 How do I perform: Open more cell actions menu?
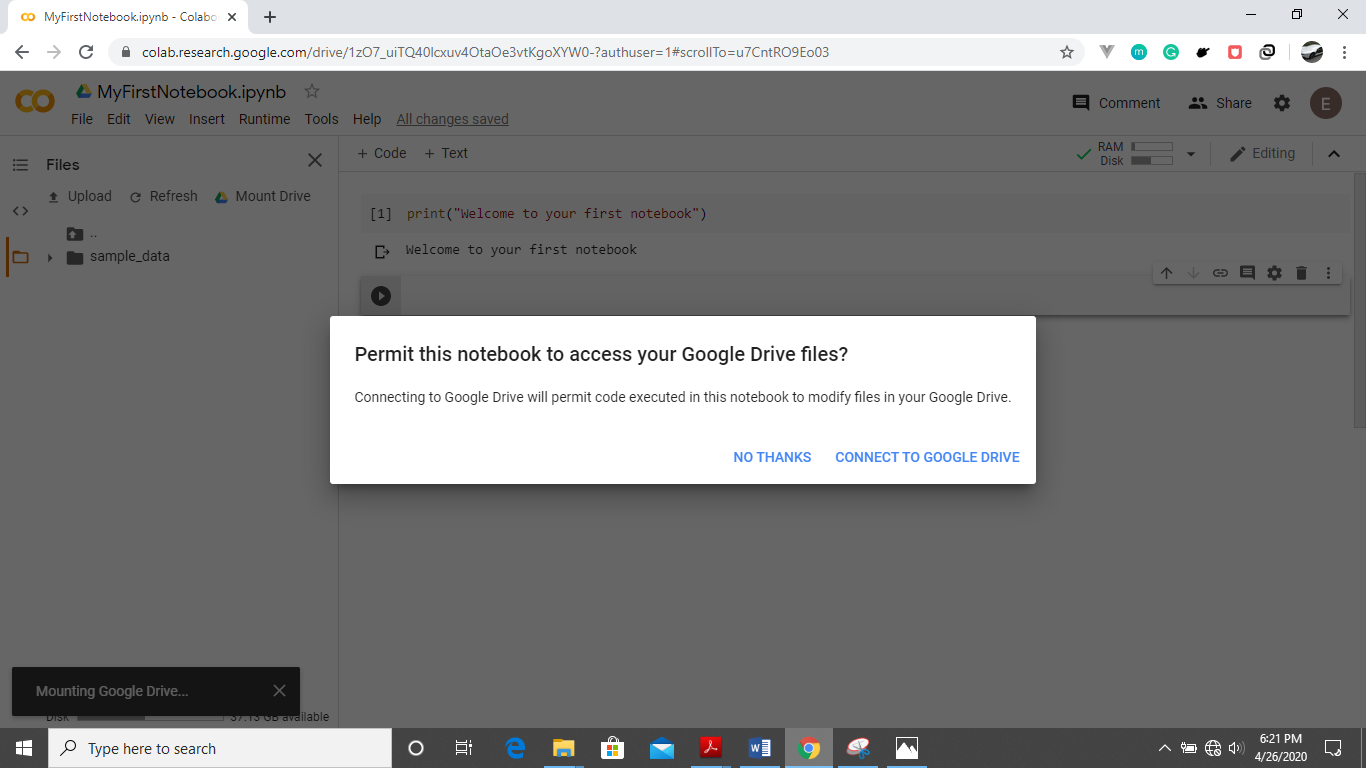1328,273
